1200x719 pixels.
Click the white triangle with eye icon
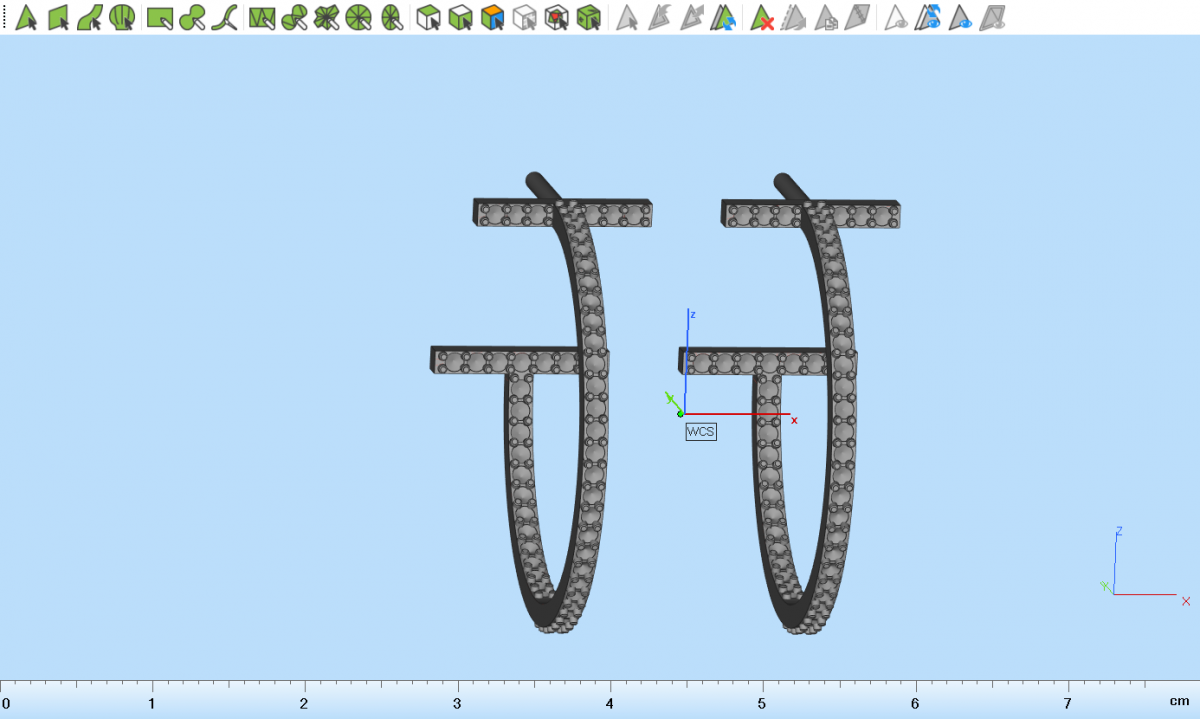click(896, 17)
